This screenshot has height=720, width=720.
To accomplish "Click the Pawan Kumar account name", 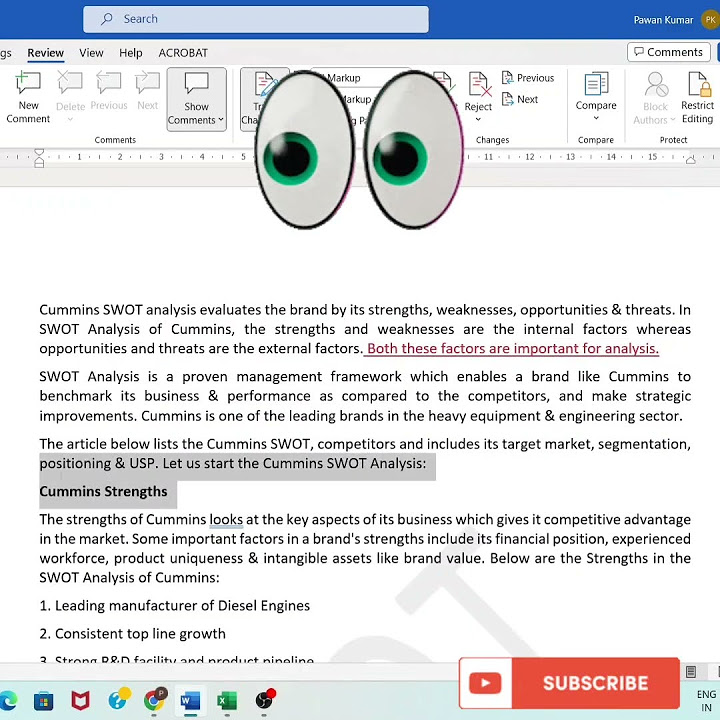I will (x=663, y=20).
